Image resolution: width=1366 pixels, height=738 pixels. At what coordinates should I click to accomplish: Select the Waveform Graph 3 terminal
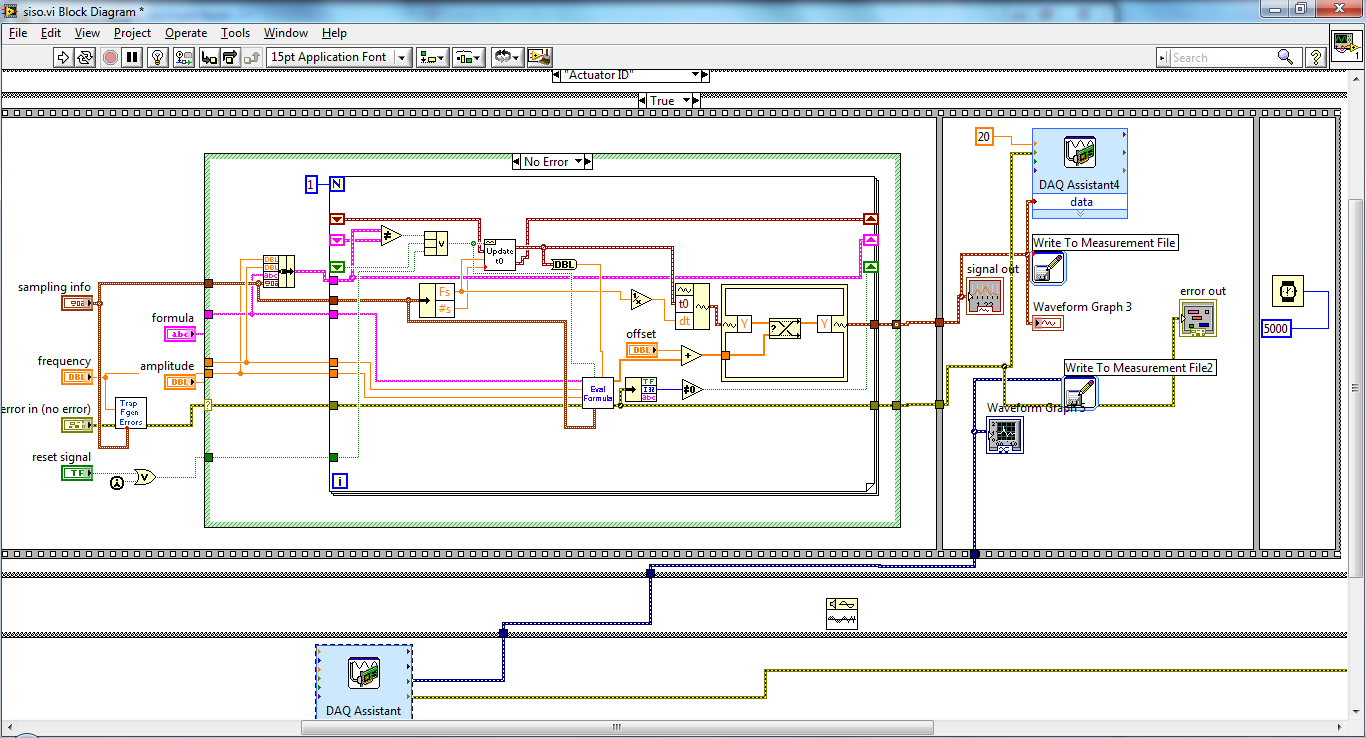(x=1047, y=322)
